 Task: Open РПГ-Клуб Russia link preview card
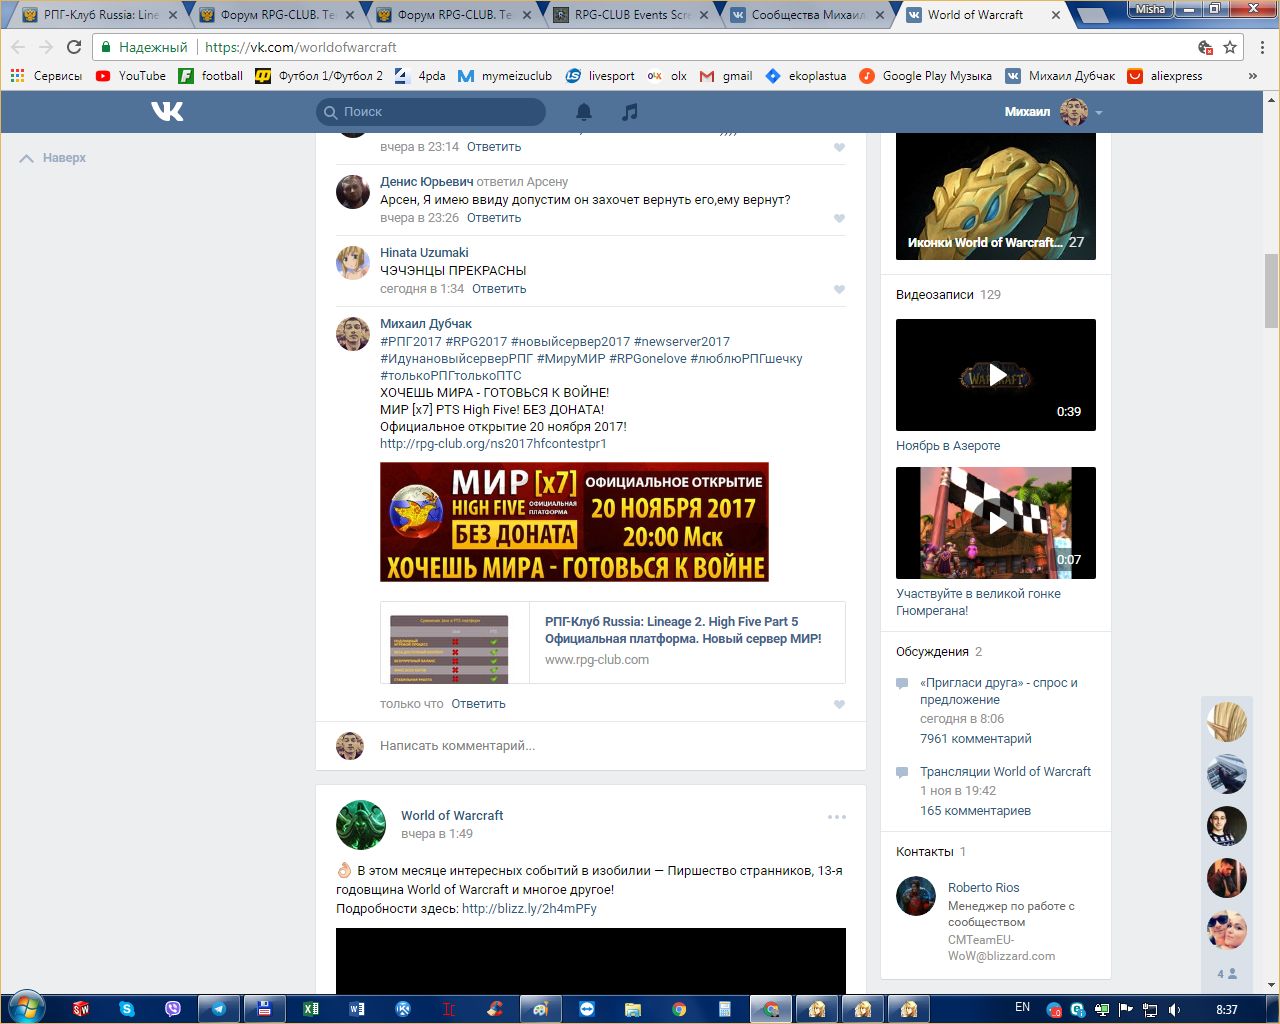click(x=613, y=643)
